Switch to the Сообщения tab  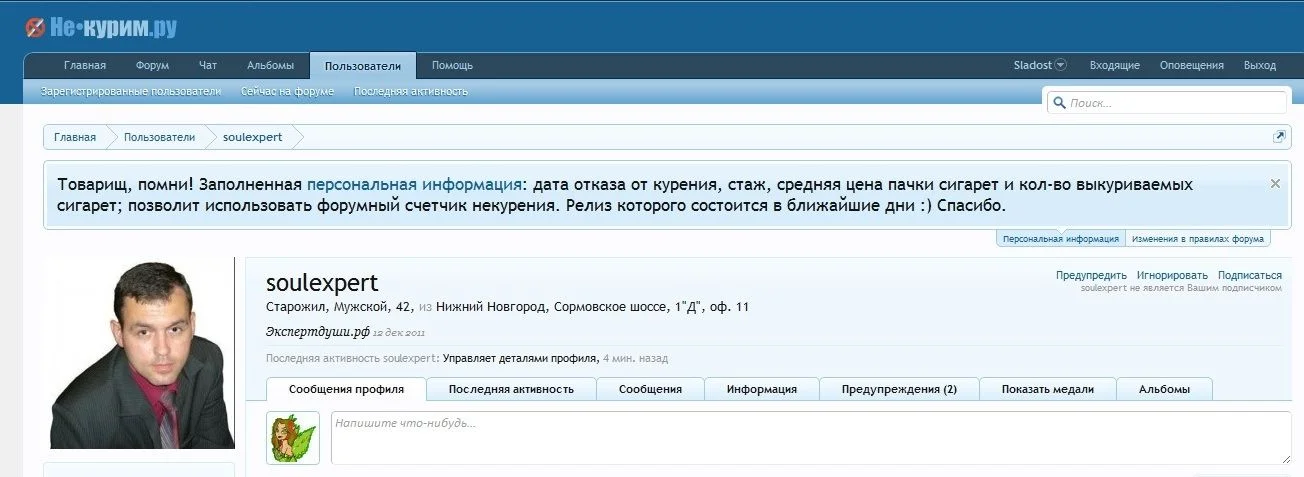coord(650,389)
